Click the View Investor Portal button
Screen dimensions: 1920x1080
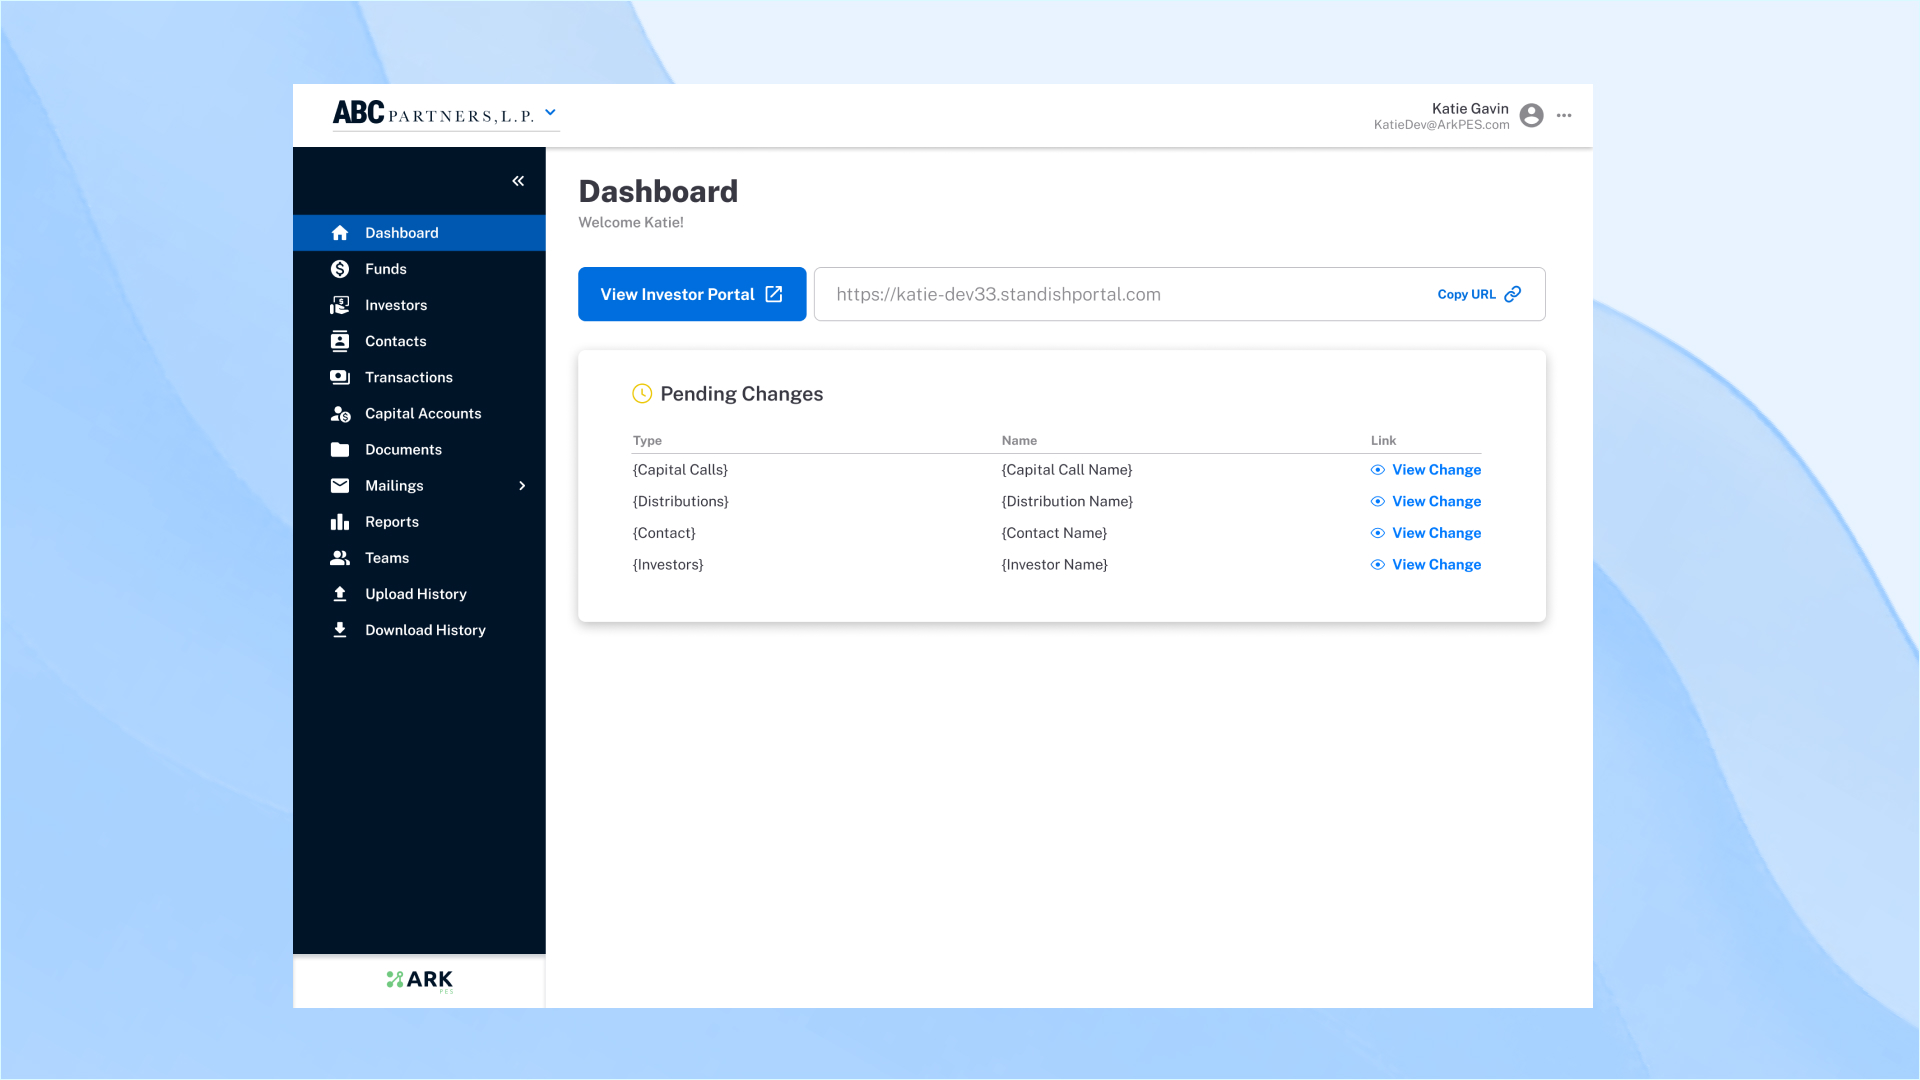pyautogui.click(x=692, y=294)
